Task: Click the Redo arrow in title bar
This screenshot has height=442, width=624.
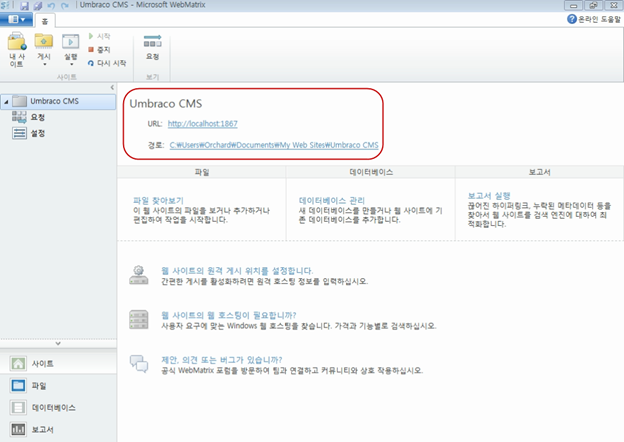Action: (64, 6)
